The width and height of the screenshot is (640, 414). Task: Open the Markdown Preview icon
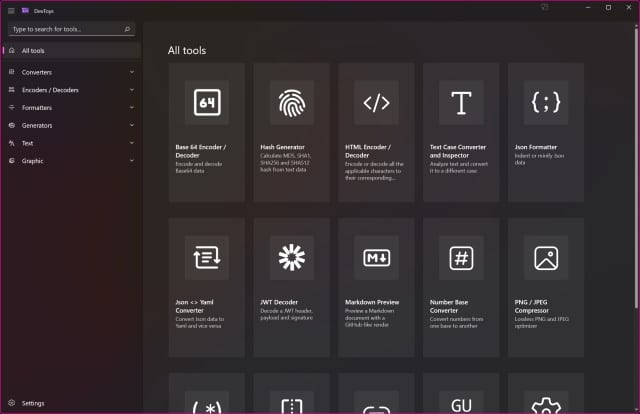pyautogui.click(x=376, y=258)
